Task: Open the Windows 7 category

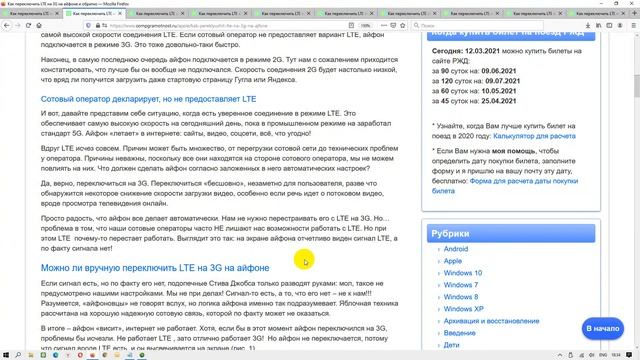Action: (x=461, y=285)
